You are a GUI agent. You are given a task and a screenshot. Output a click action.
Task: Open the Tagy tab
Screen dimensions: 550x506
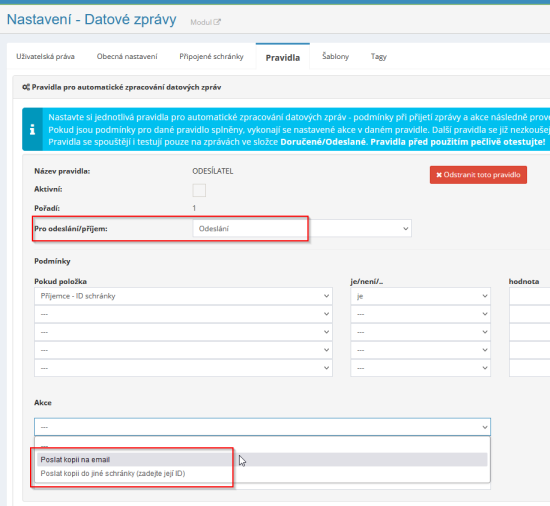pos(379,56)
